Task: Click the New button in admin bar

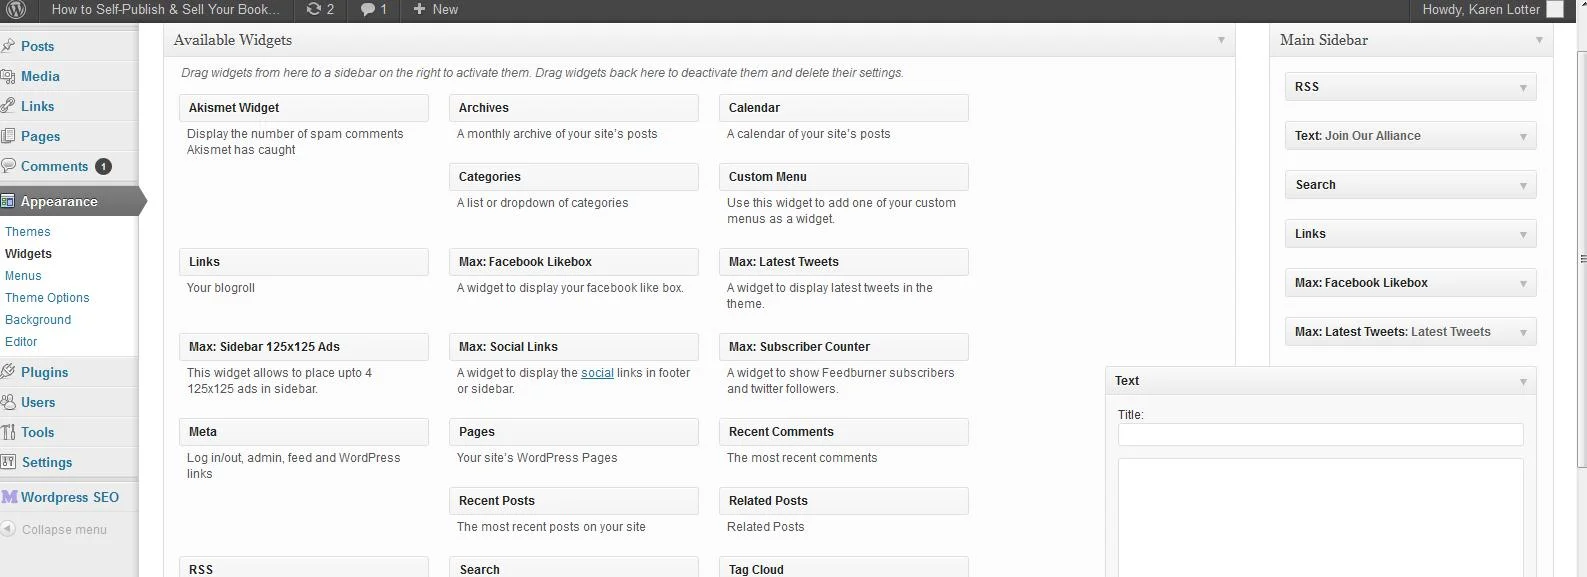Action: [436, 9]
